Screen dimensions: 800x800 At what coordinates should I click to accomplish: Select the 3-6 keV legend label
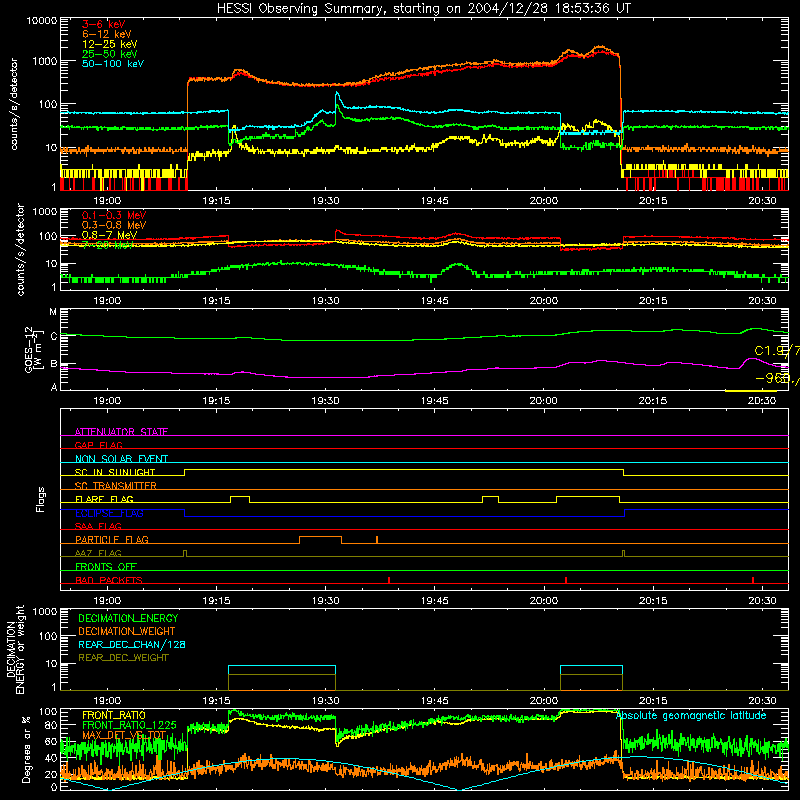[x=103, y=24]
